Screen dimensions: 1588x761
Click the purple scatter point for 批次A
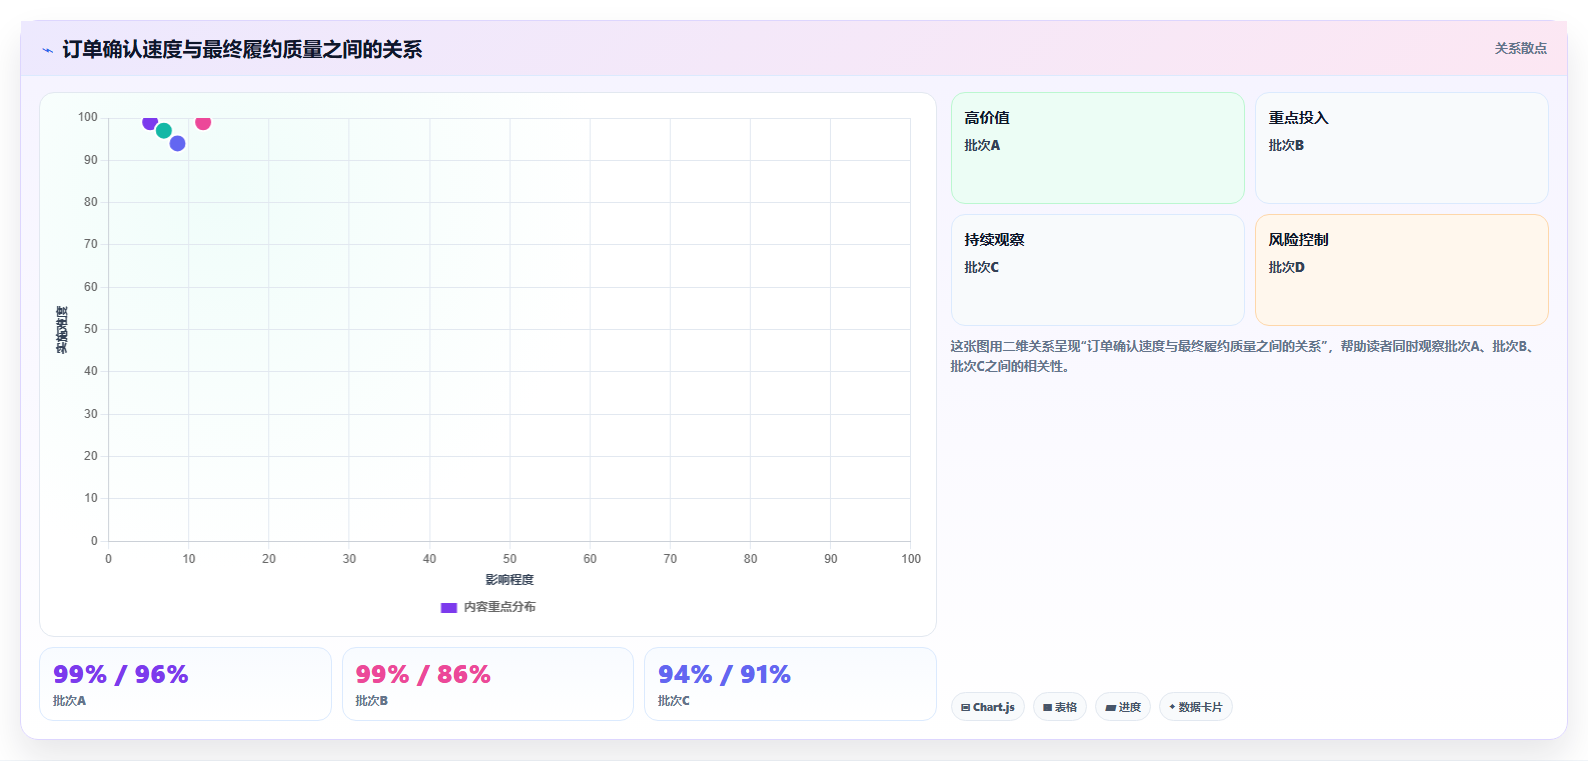[x=150, y=122]
